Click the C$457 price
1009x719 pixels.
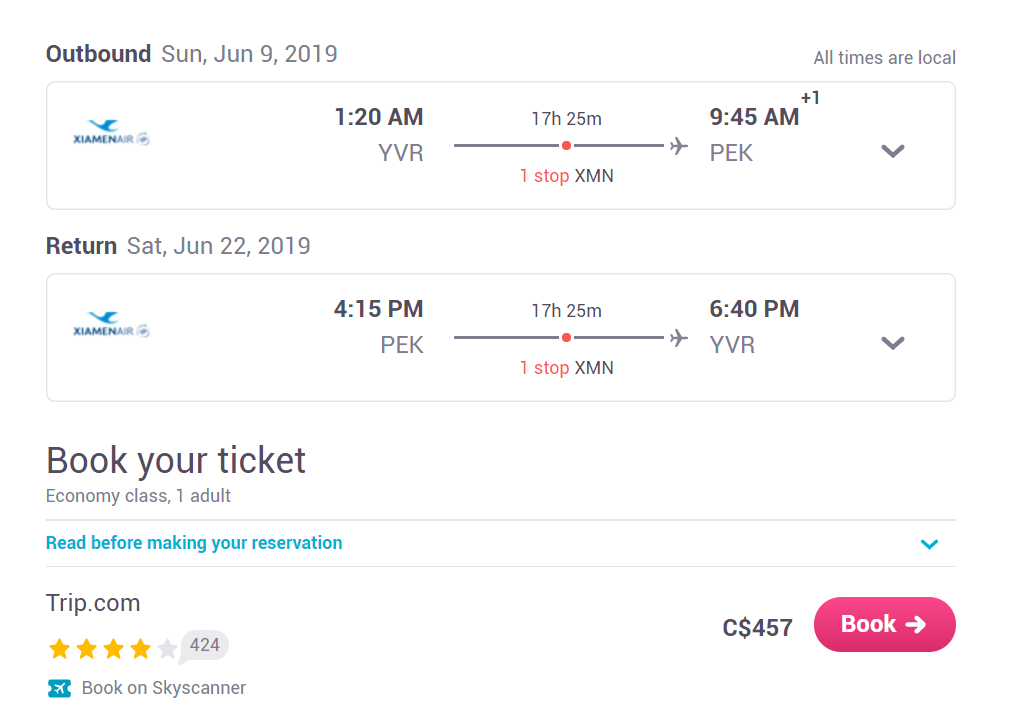coord(757,628)
